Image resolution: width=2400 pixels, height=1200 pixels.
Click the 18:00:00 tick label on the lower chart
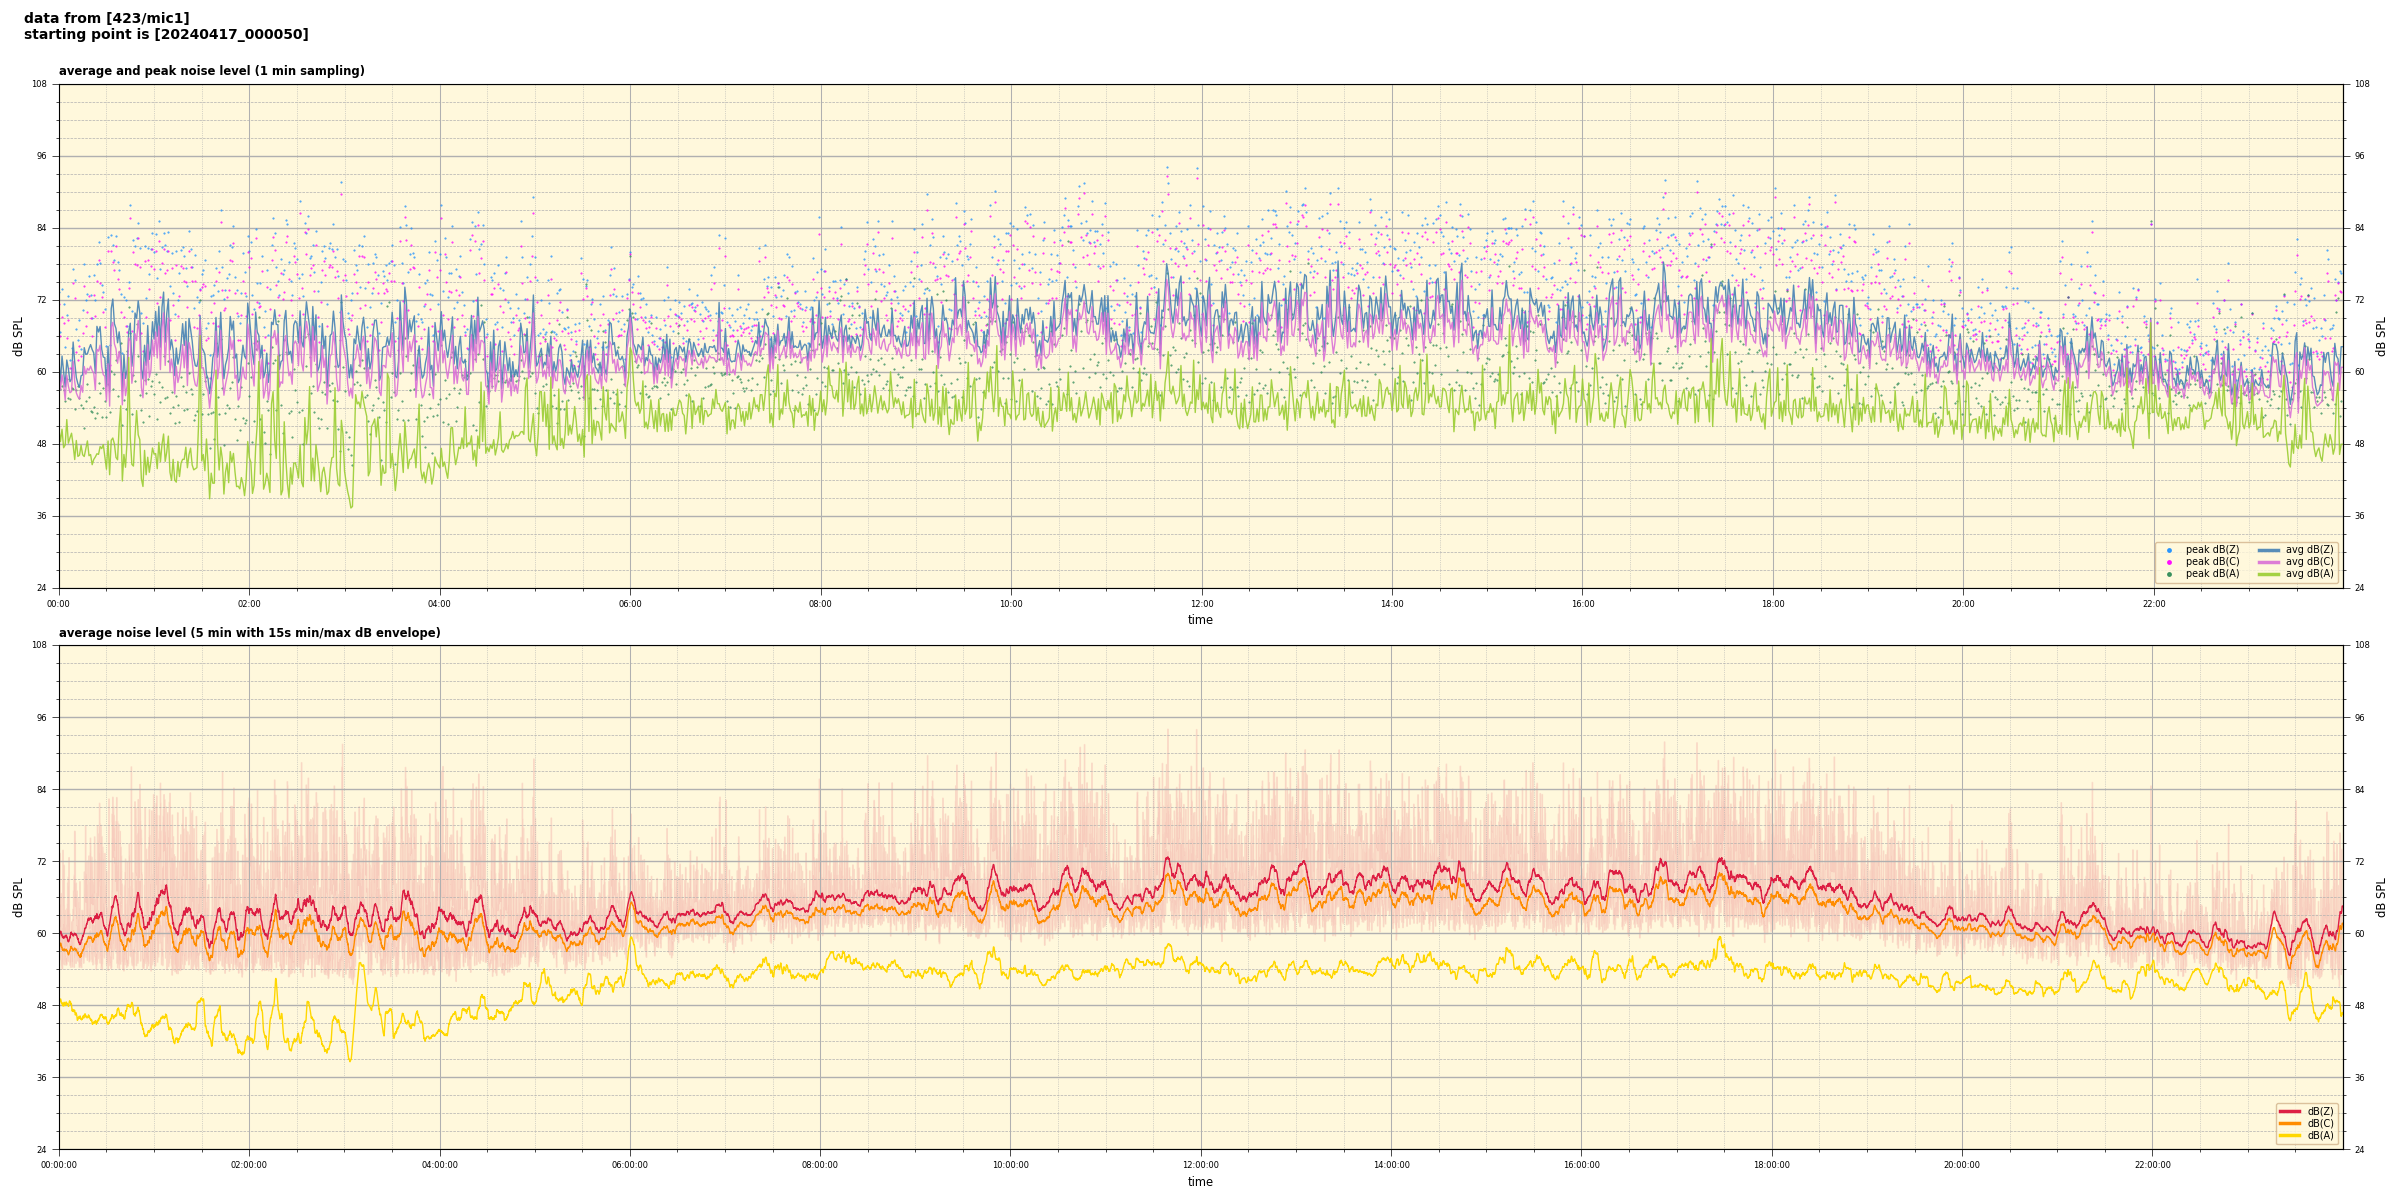point(1772,1165)
